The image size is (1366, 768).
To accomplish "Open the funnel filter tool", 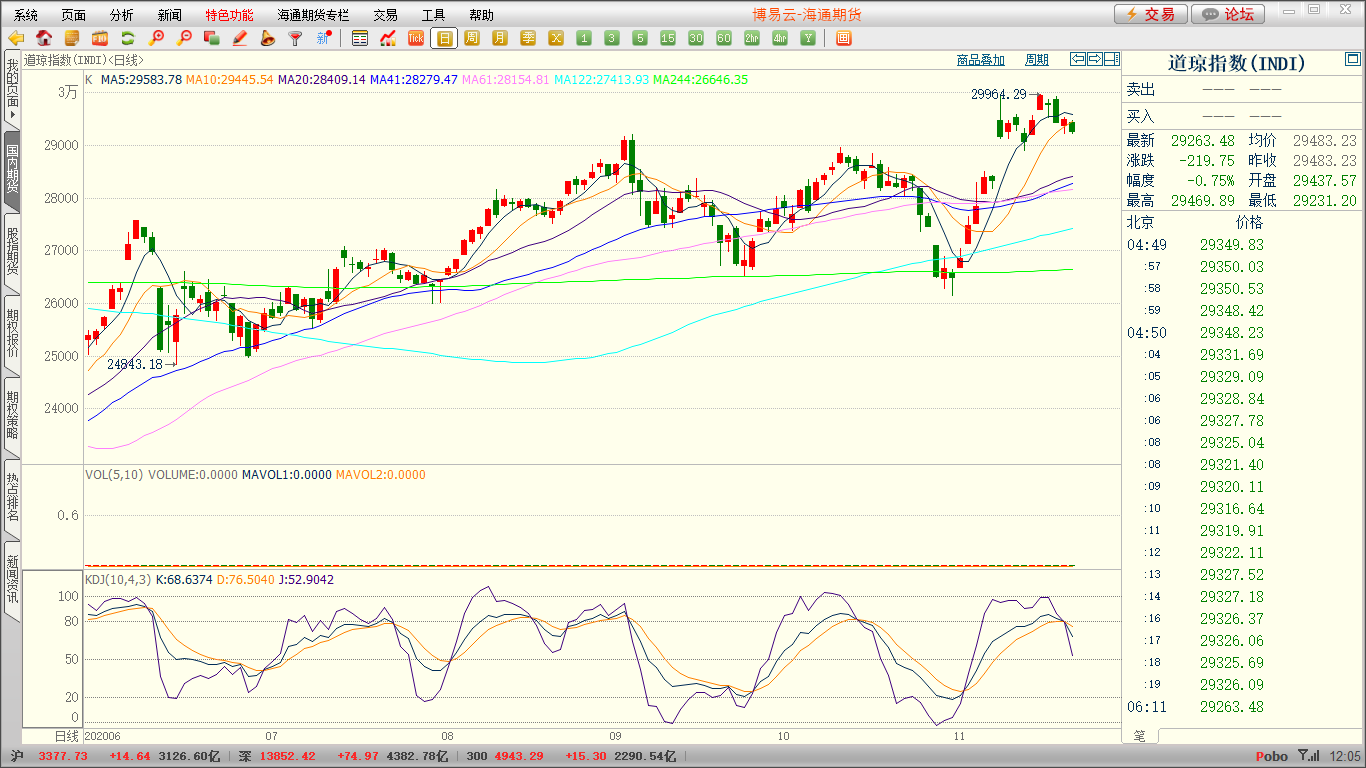I will point(295,39).
